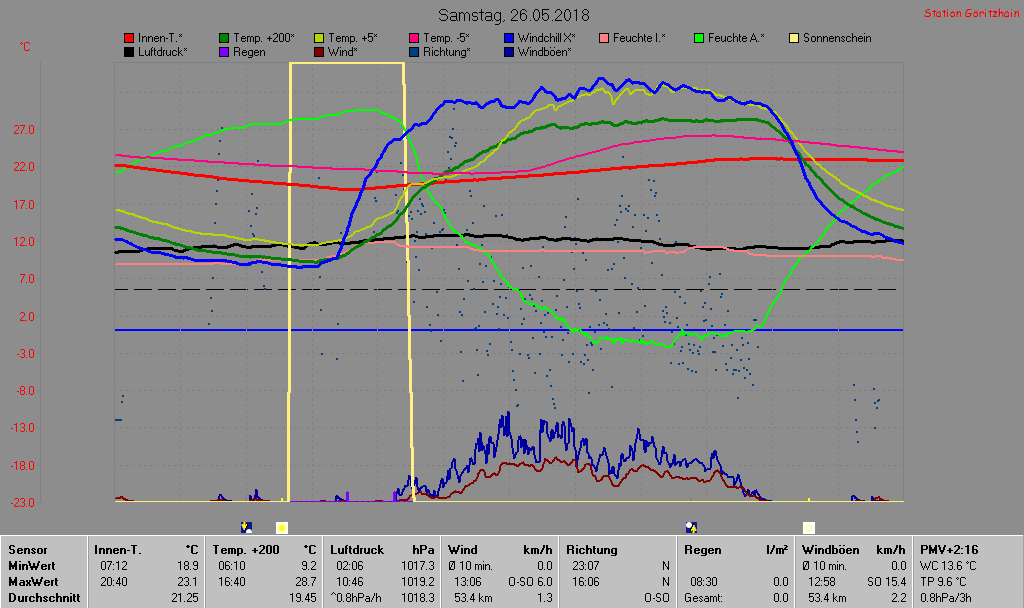
Task: Click the Wind maximum value O-SO 6.0
Action: point(530,581)
